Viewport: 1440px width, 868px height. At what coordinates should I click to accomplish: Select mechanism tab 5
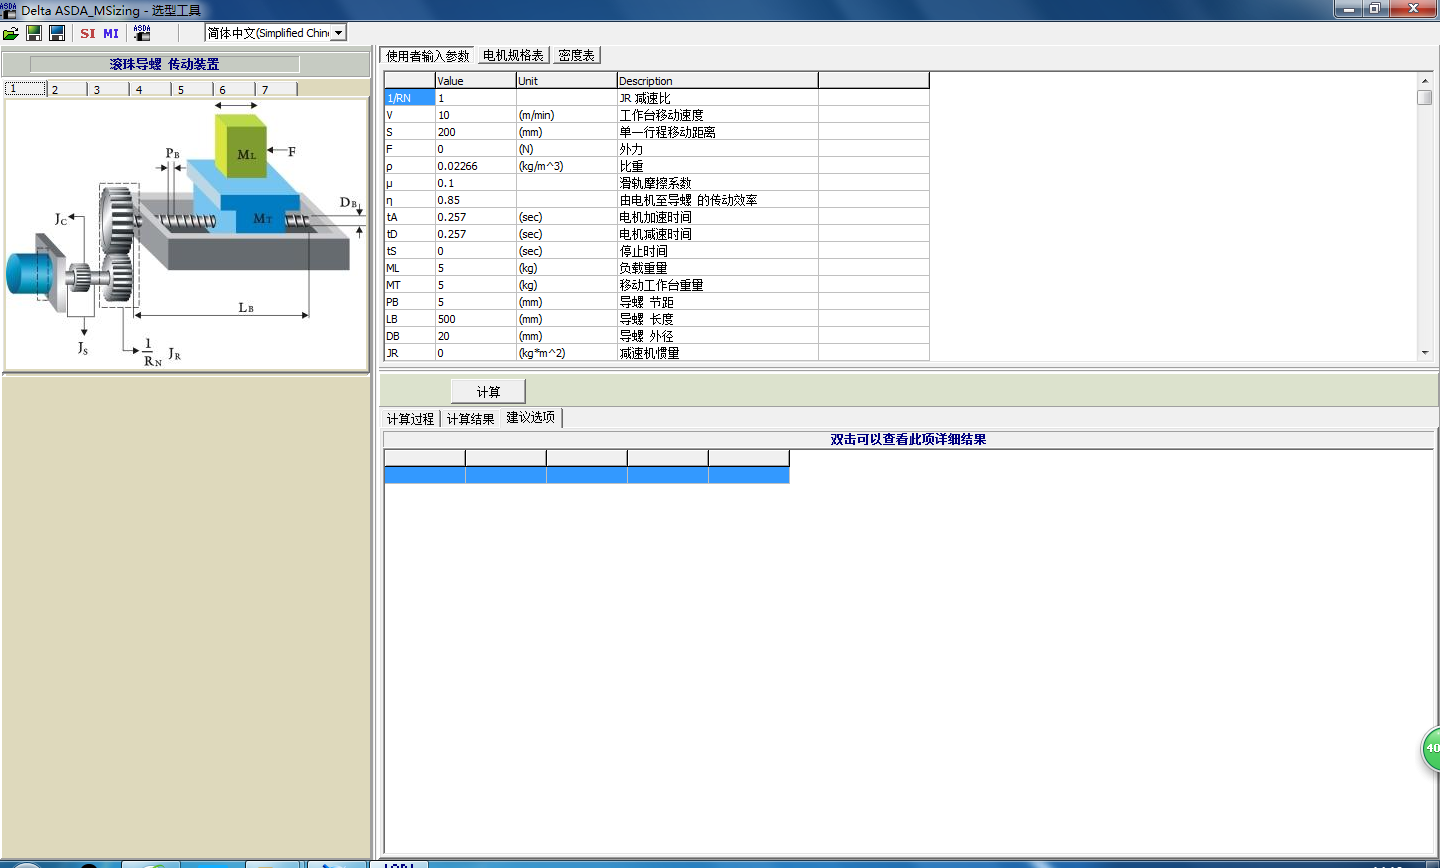[194, 89]
